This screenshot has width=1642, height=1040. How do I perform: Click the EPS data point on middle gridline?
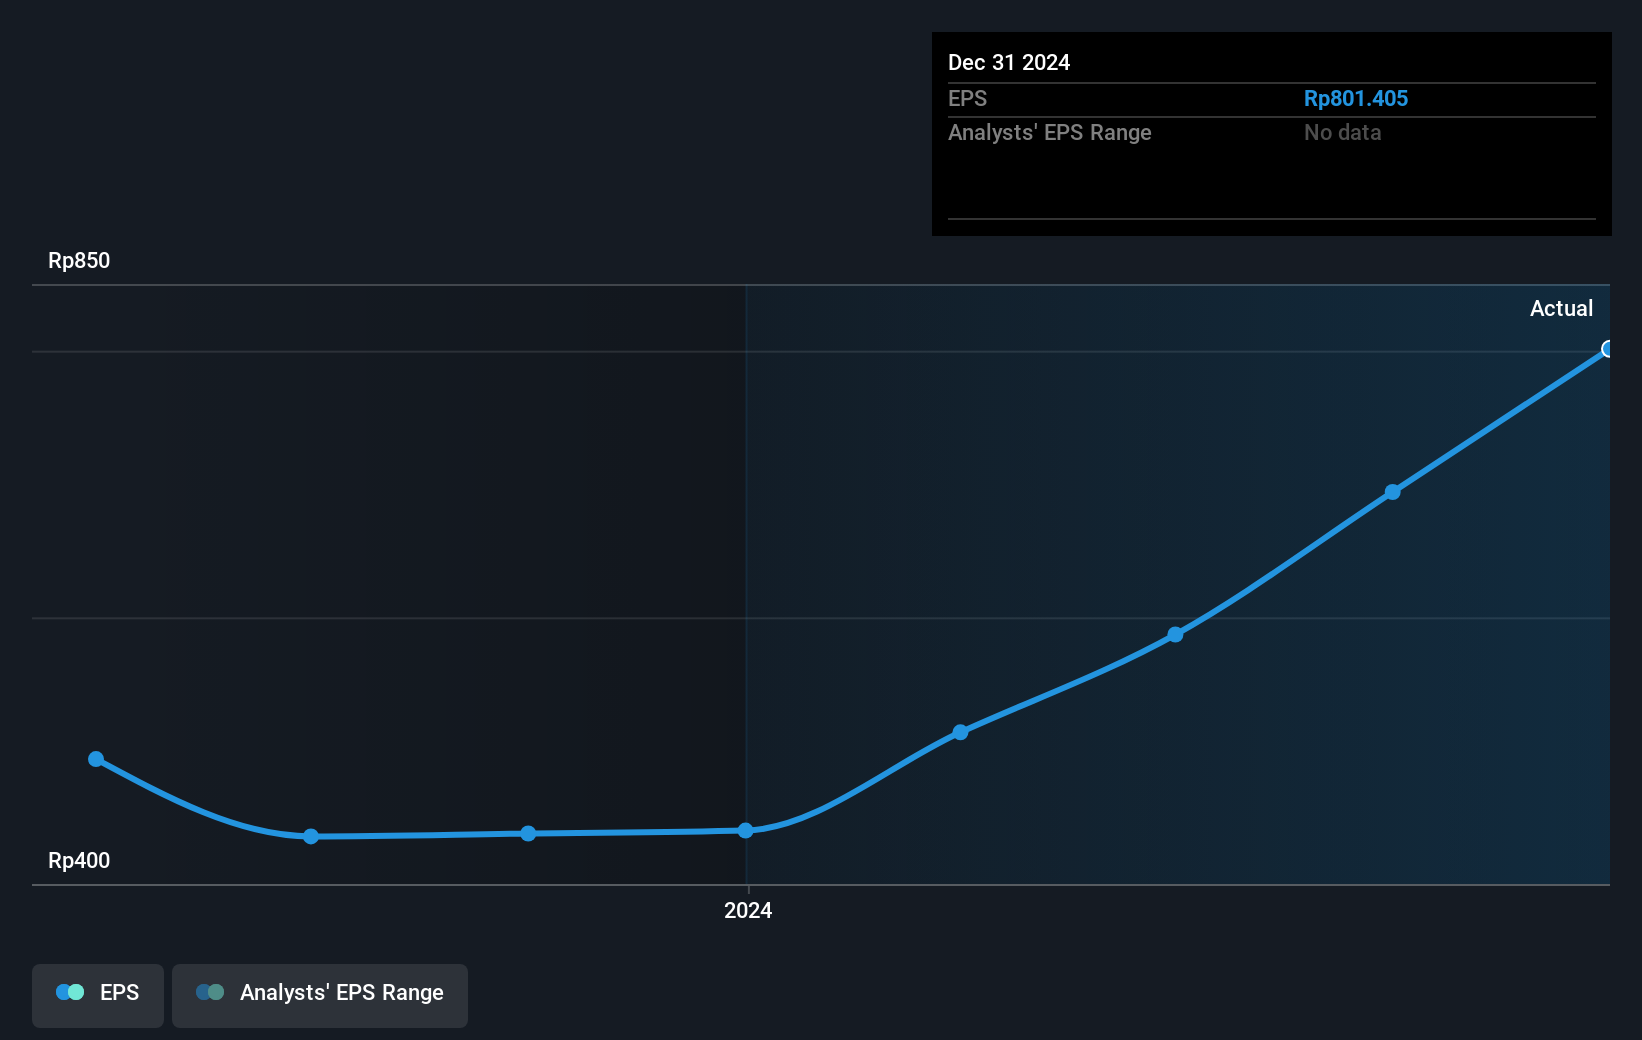1176,634
